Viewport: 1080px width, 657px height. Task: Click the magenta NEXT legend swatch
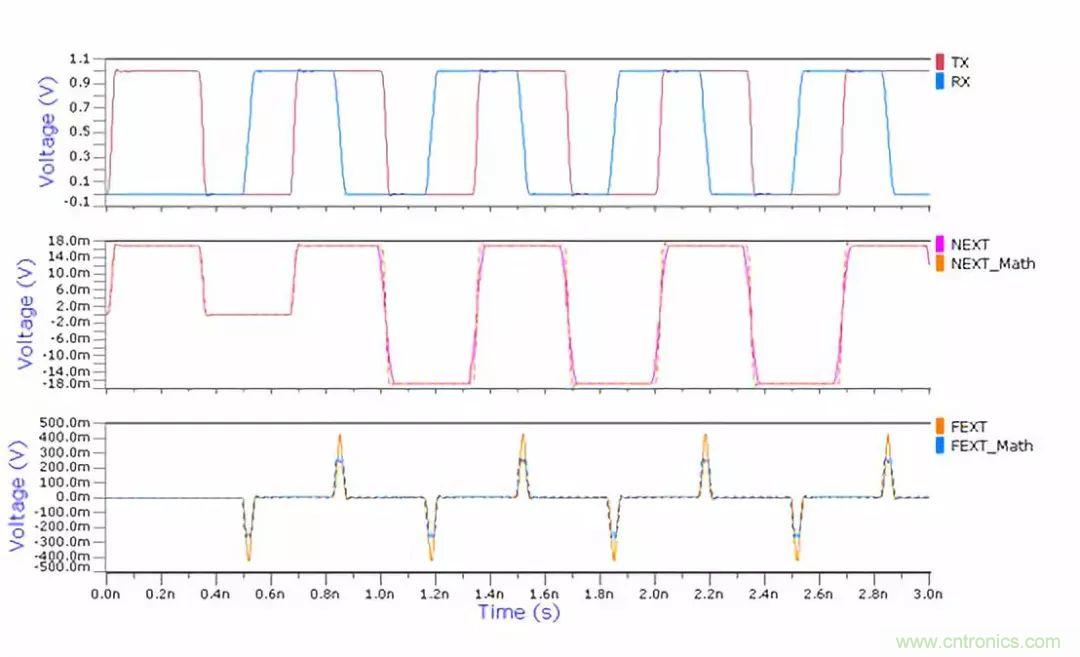click(939, 244)
